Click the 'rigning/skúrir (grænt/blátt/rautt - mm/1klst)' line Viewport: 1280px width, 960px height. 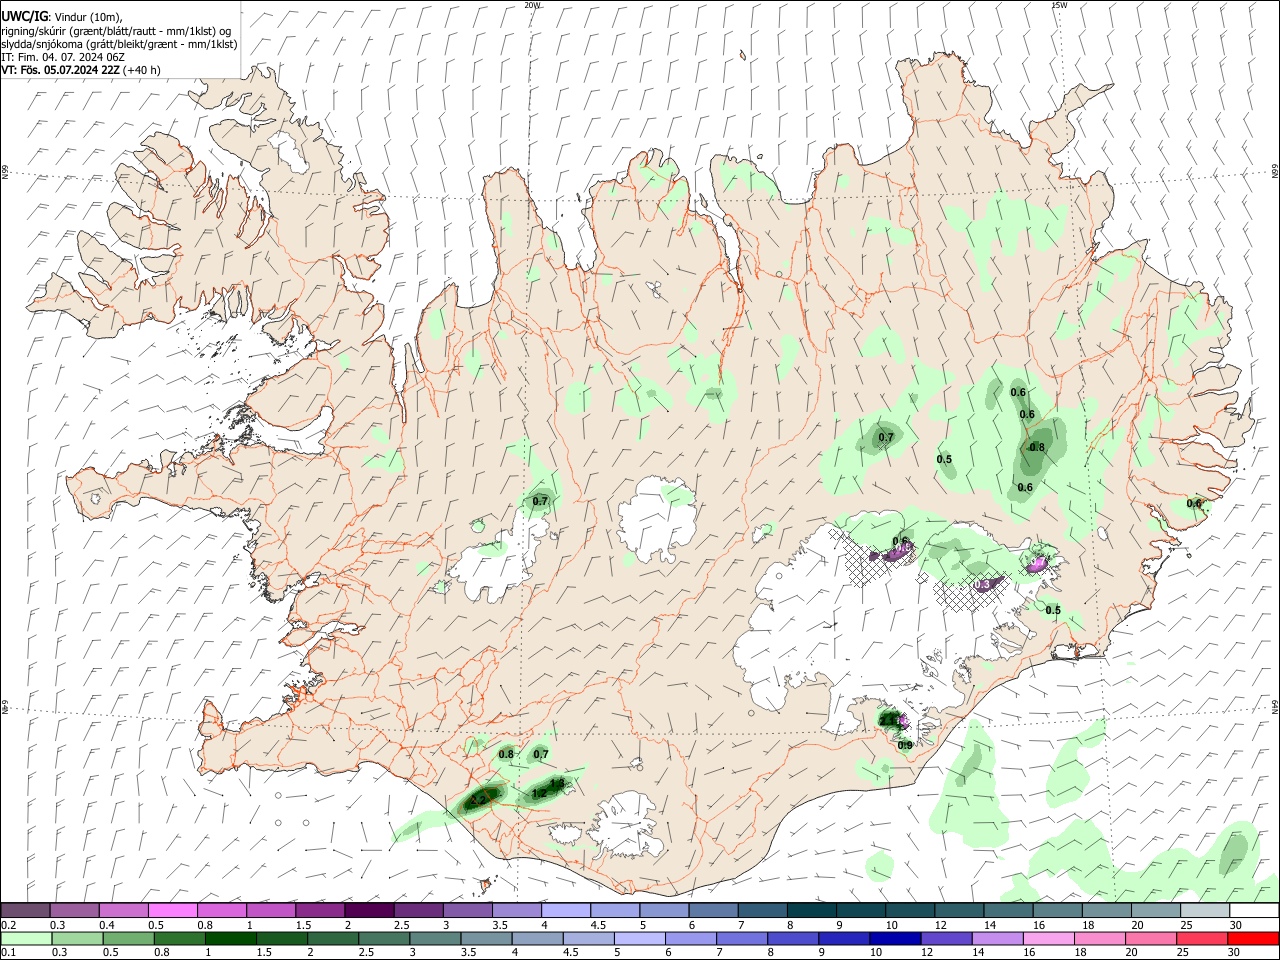[116, 31]
